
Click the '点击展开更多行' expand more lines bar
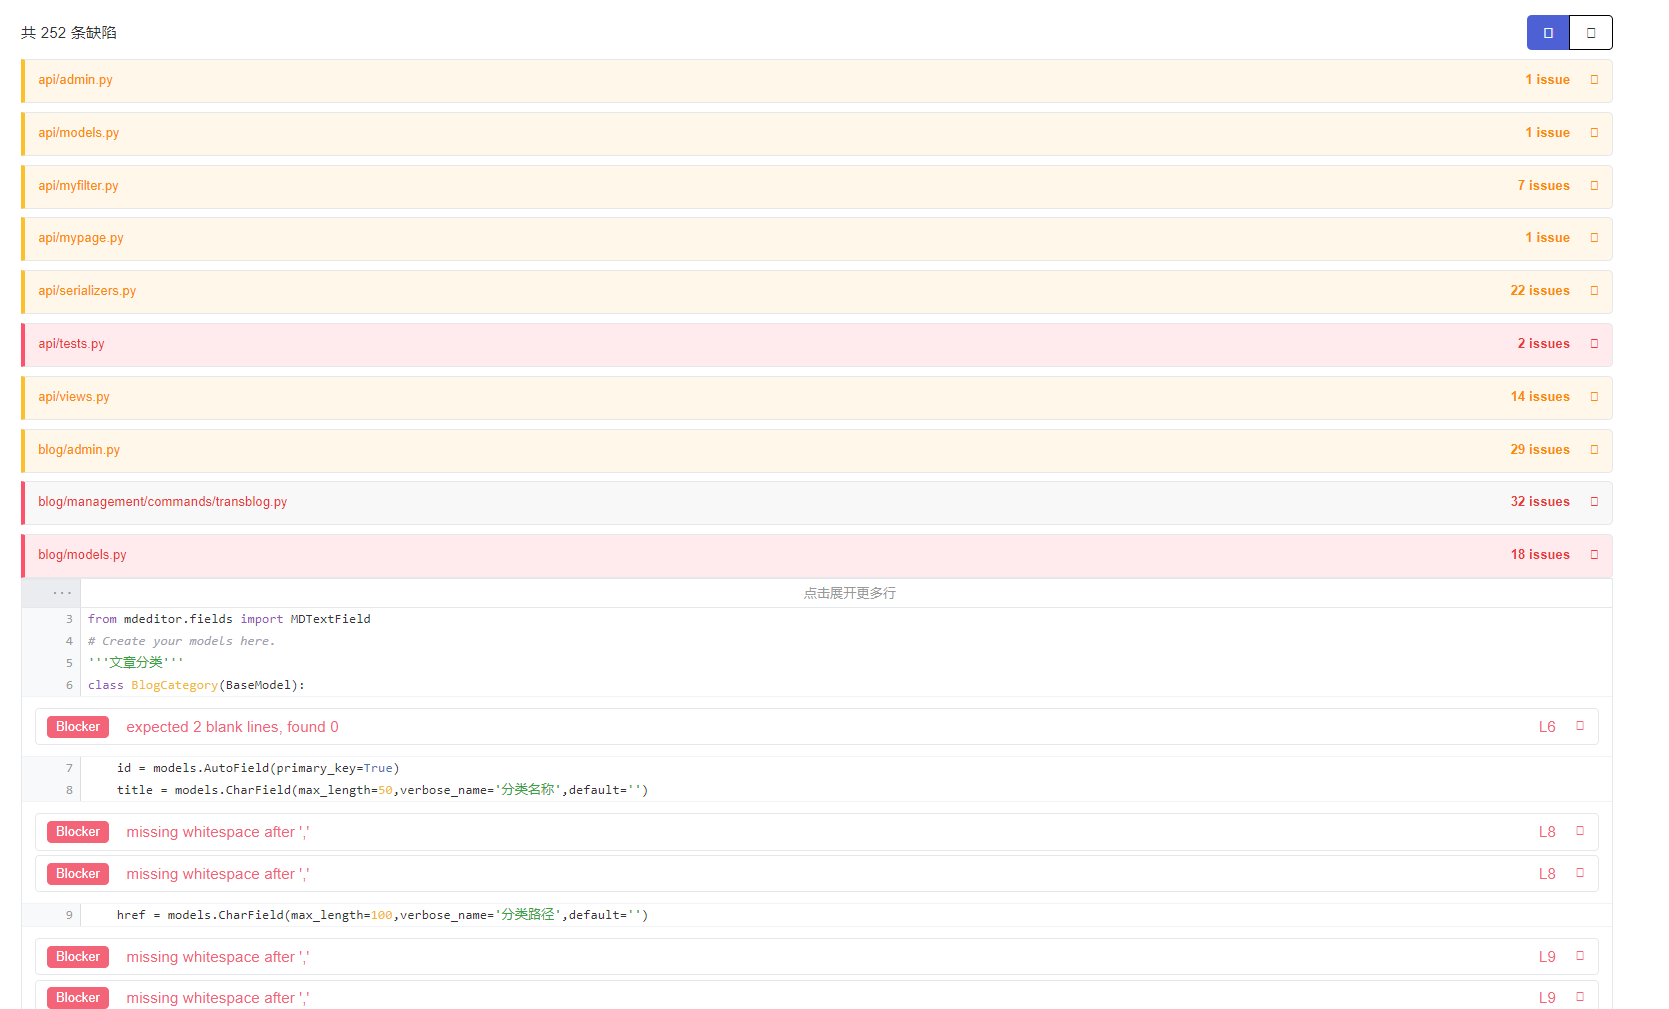point(849,593)
